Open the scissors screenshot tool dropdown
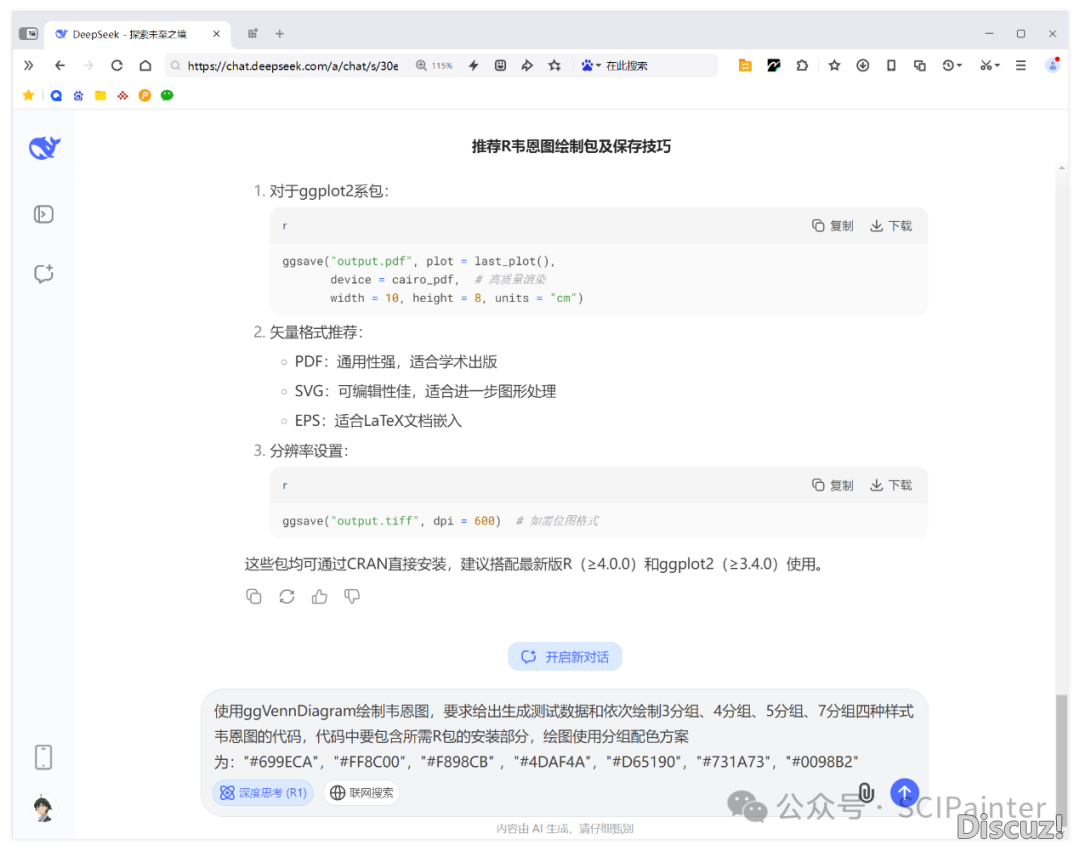Viewport: 1080px width, 851px height. (x=990, y=65)
